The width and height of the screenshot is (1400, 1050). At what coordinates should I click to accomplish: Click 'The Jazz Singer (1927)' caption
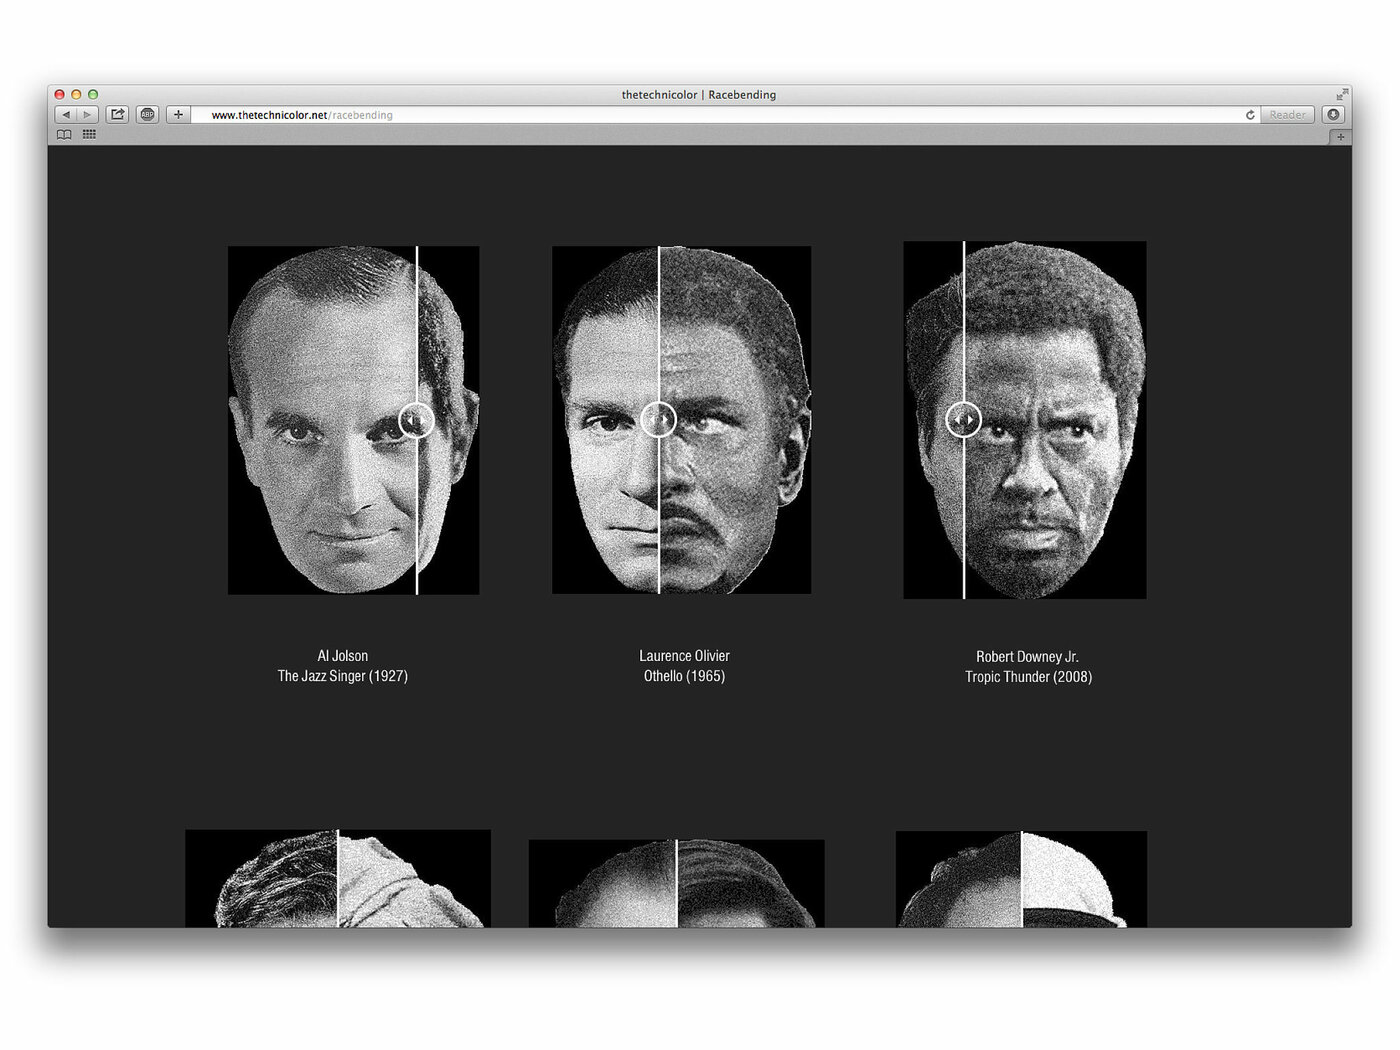tap(343, 676)
